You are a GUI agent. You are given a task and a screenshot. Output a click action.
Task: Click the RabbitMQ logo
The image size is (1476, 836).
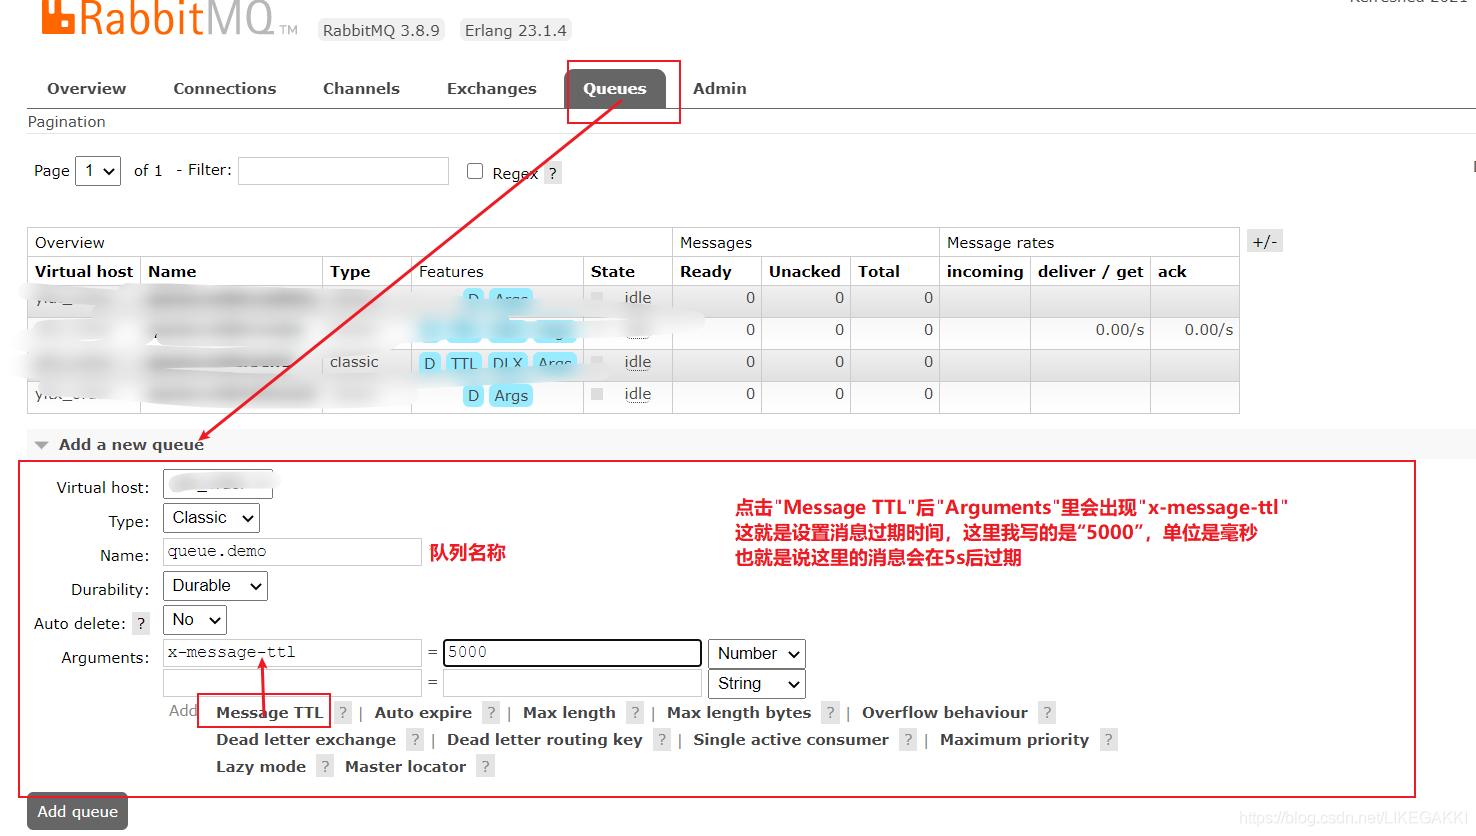click(x=168, y=18)
